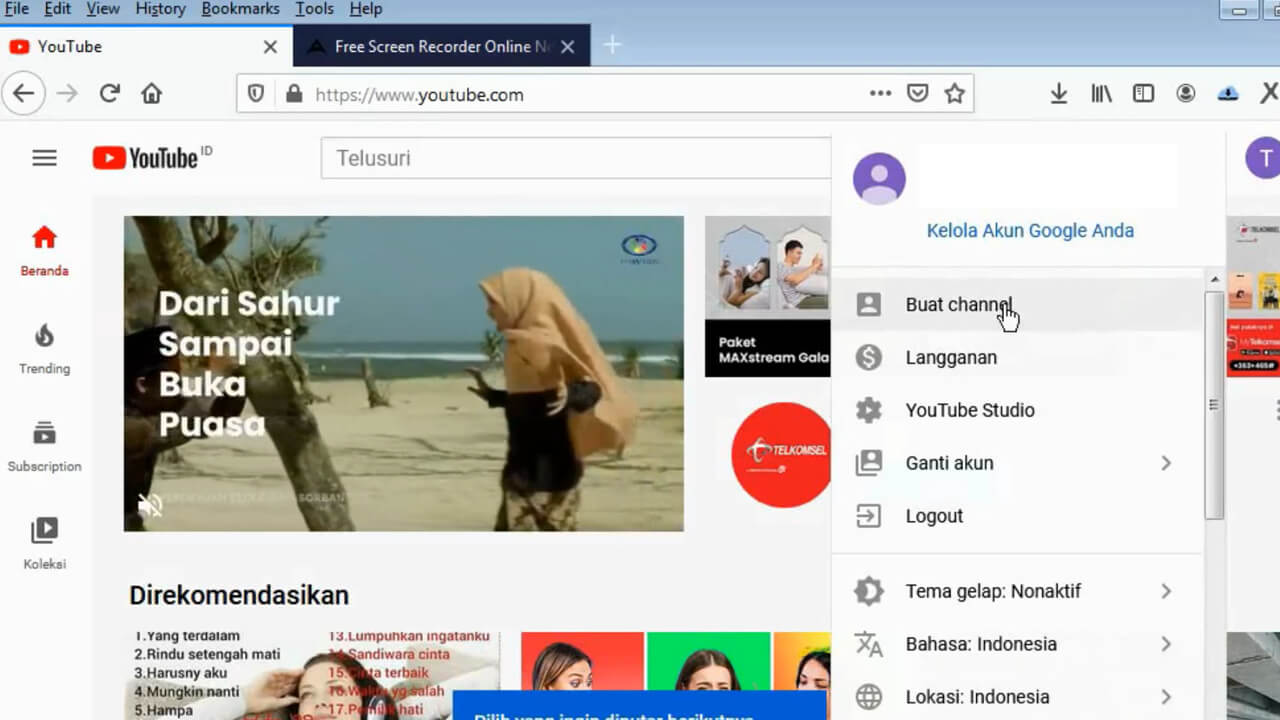
Task: Expand Lokasi: Indonesia option
Action: pyautogui.click(x=1017, y=698)
